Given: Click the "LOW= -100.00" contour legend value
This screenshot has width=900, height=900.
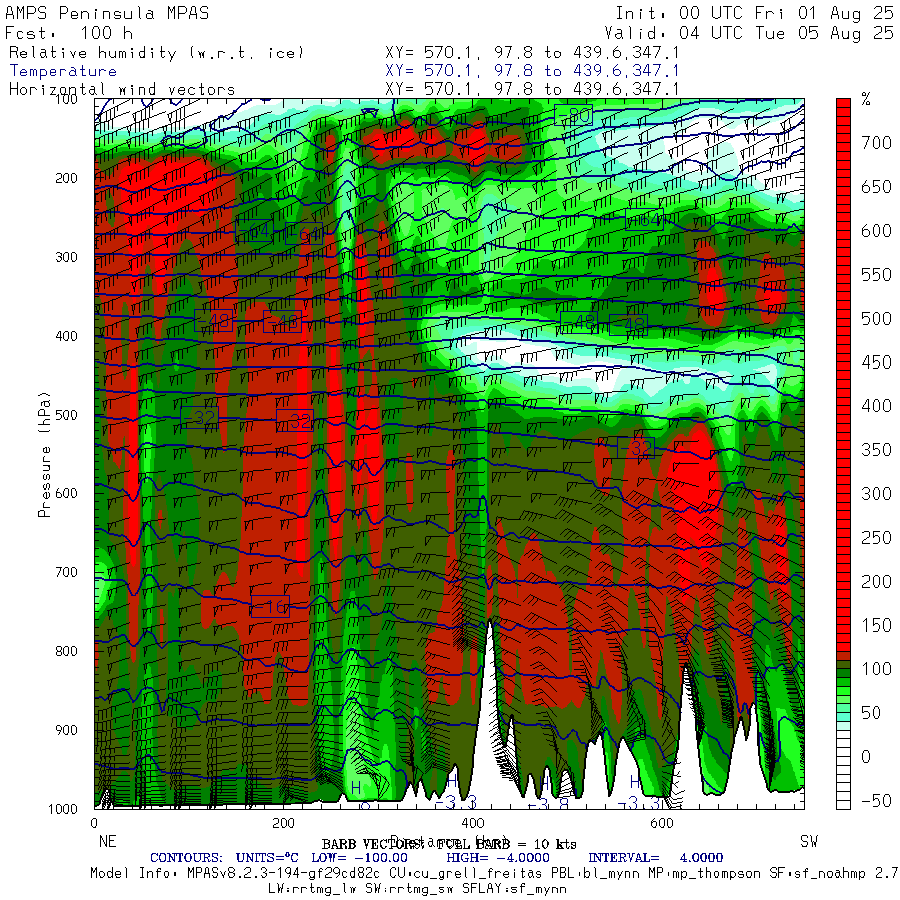Looking at the screenshot, I should pos(359,858).
